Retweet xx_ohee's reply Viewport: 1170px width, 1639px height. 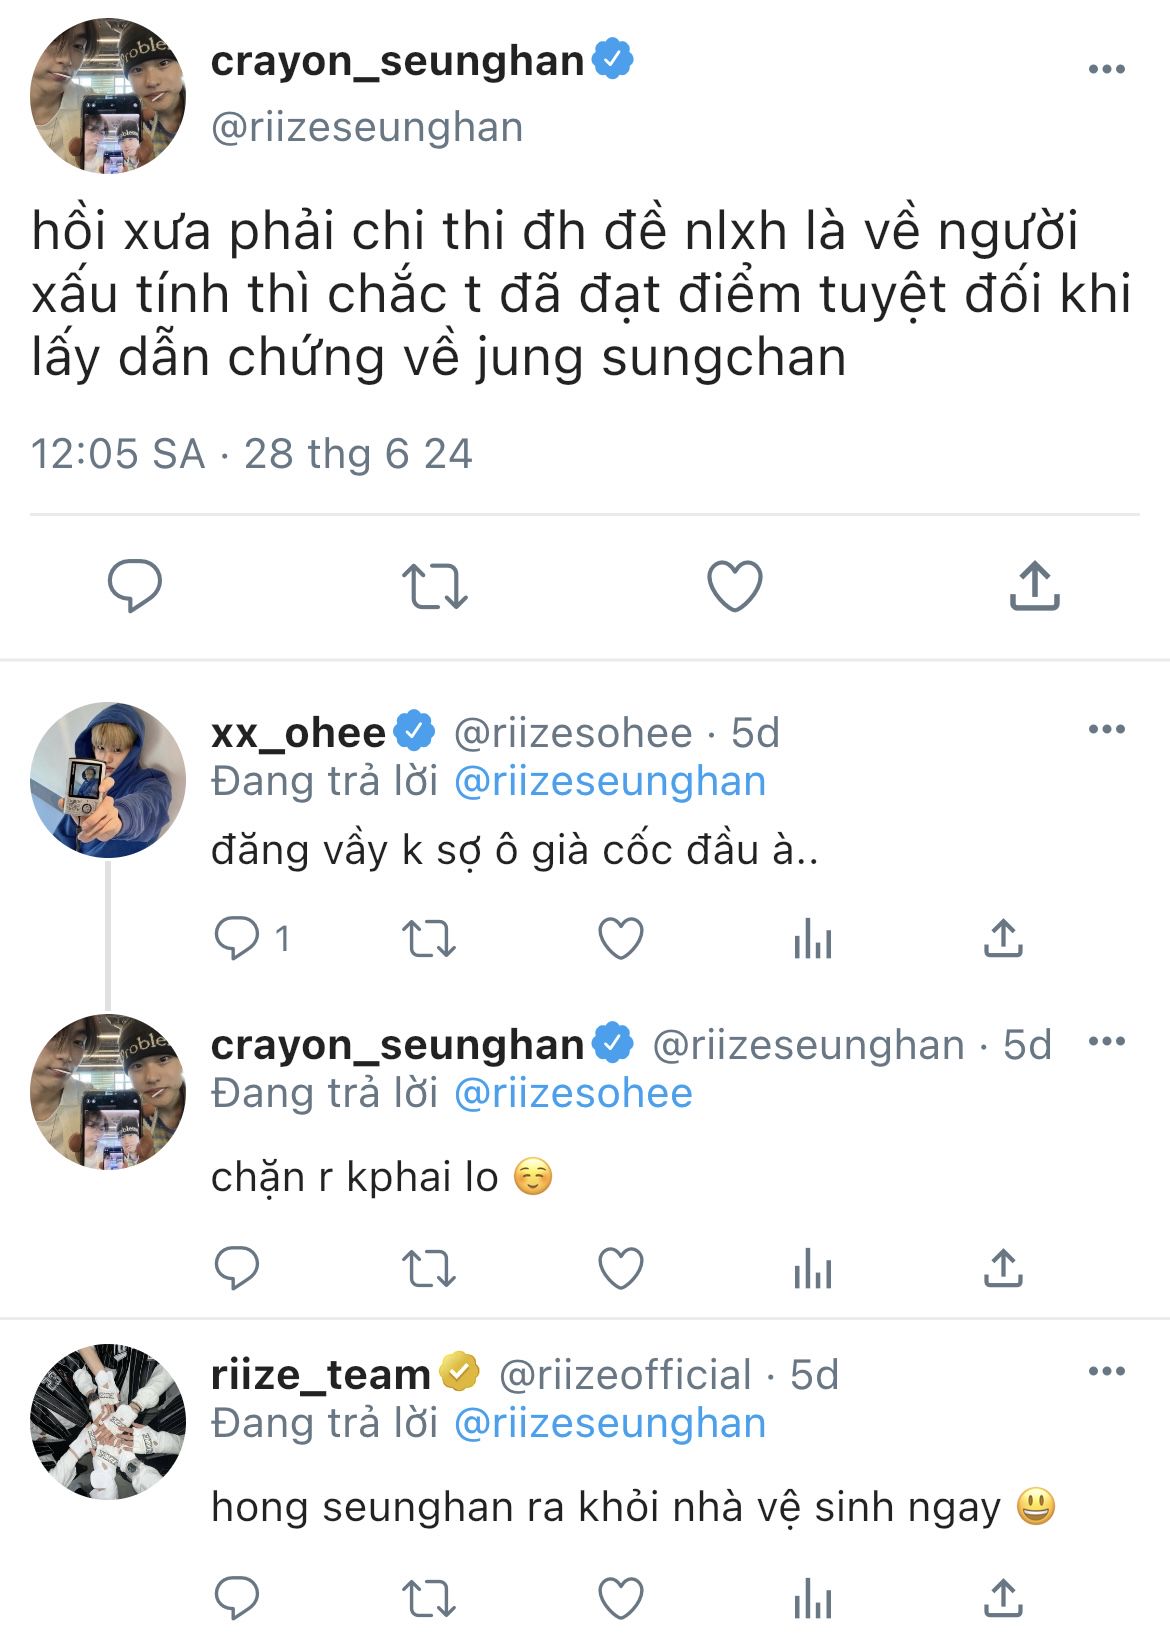[429, 939]
